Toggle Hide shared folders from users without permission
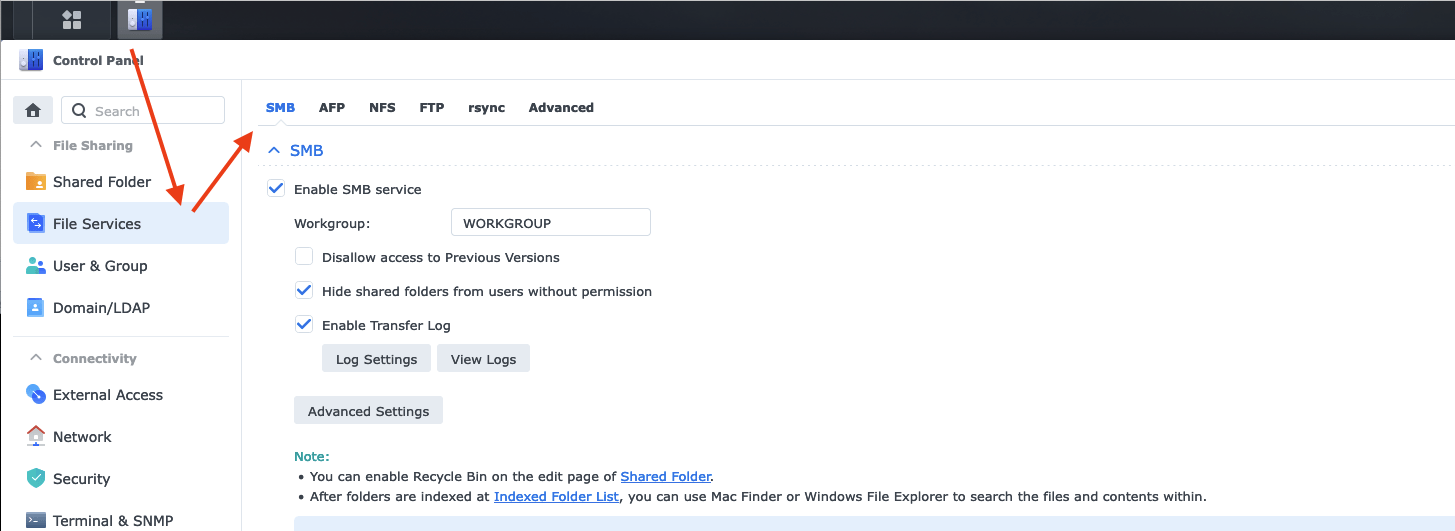Image resolution: width=1455 pixels, height=531 pixels. pos(304,291)
